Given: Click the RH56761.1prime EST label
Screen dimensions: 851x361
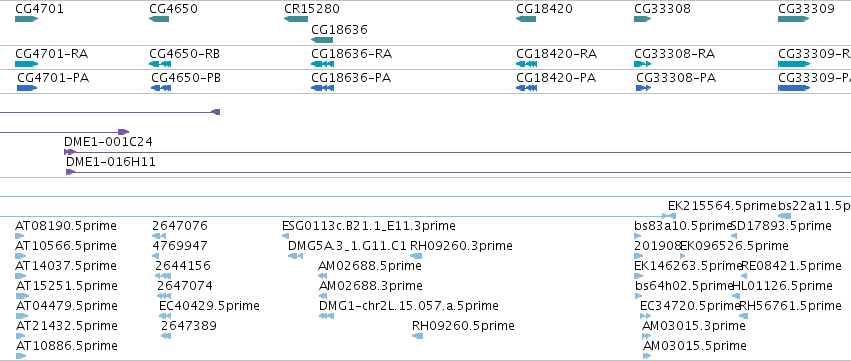Looking at the screenshot, I should click(791, 306).
